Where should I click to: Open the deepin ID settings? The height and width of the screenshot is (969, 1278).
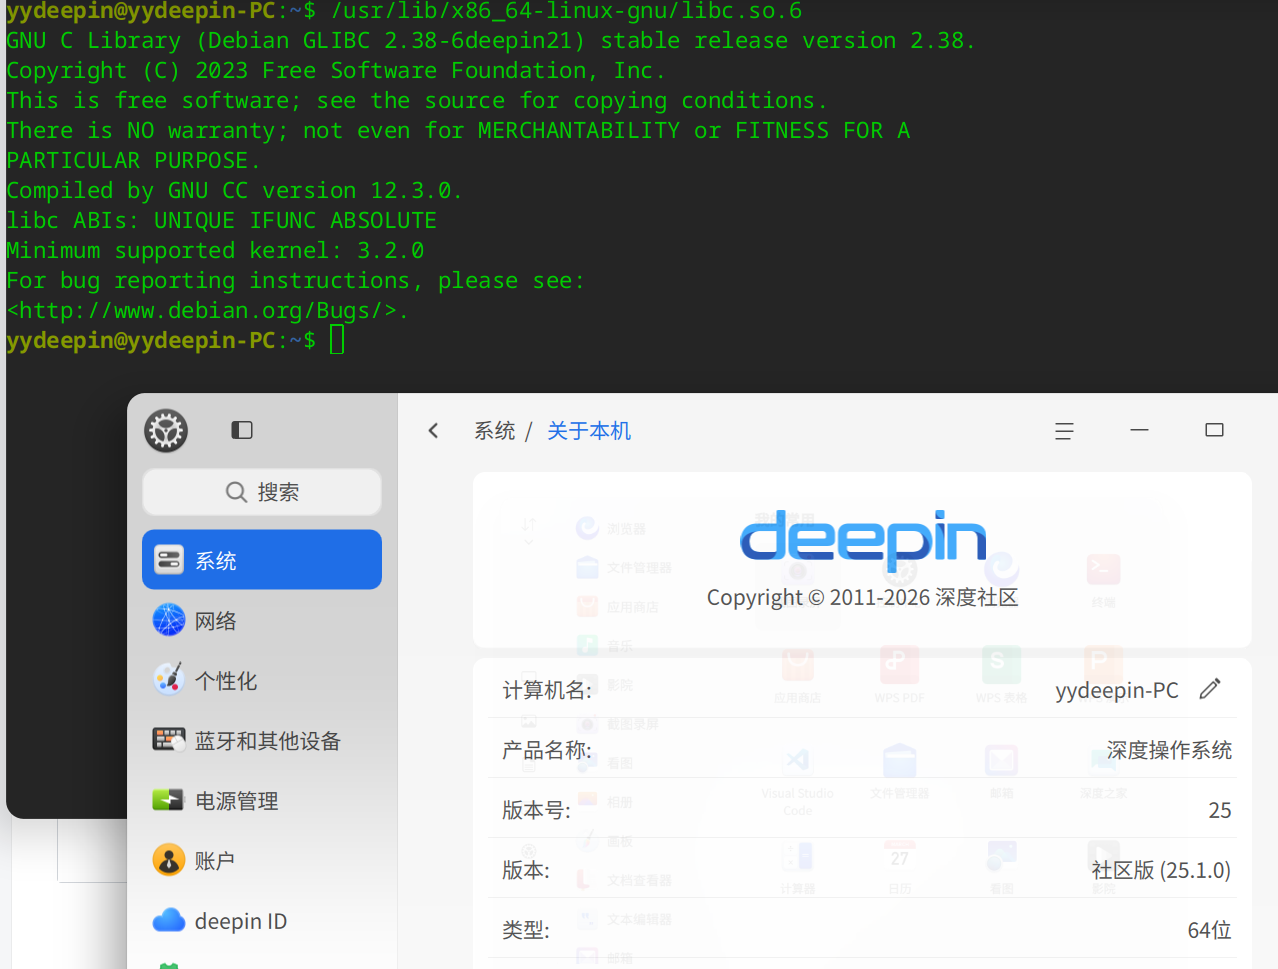(x=262, y=920)
